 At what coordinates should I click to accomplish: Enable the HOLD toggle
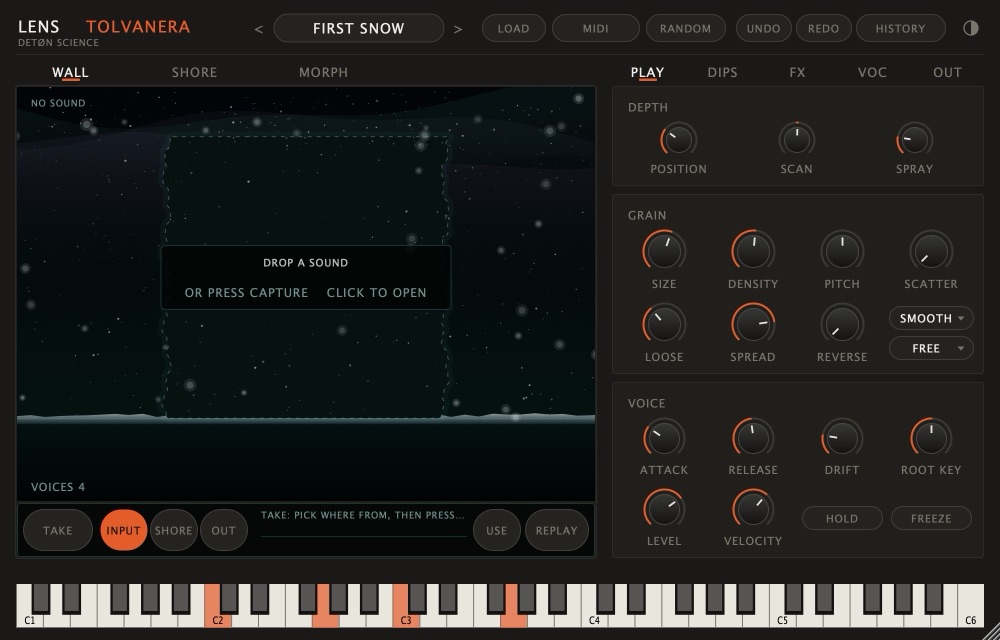pos(842,518)
